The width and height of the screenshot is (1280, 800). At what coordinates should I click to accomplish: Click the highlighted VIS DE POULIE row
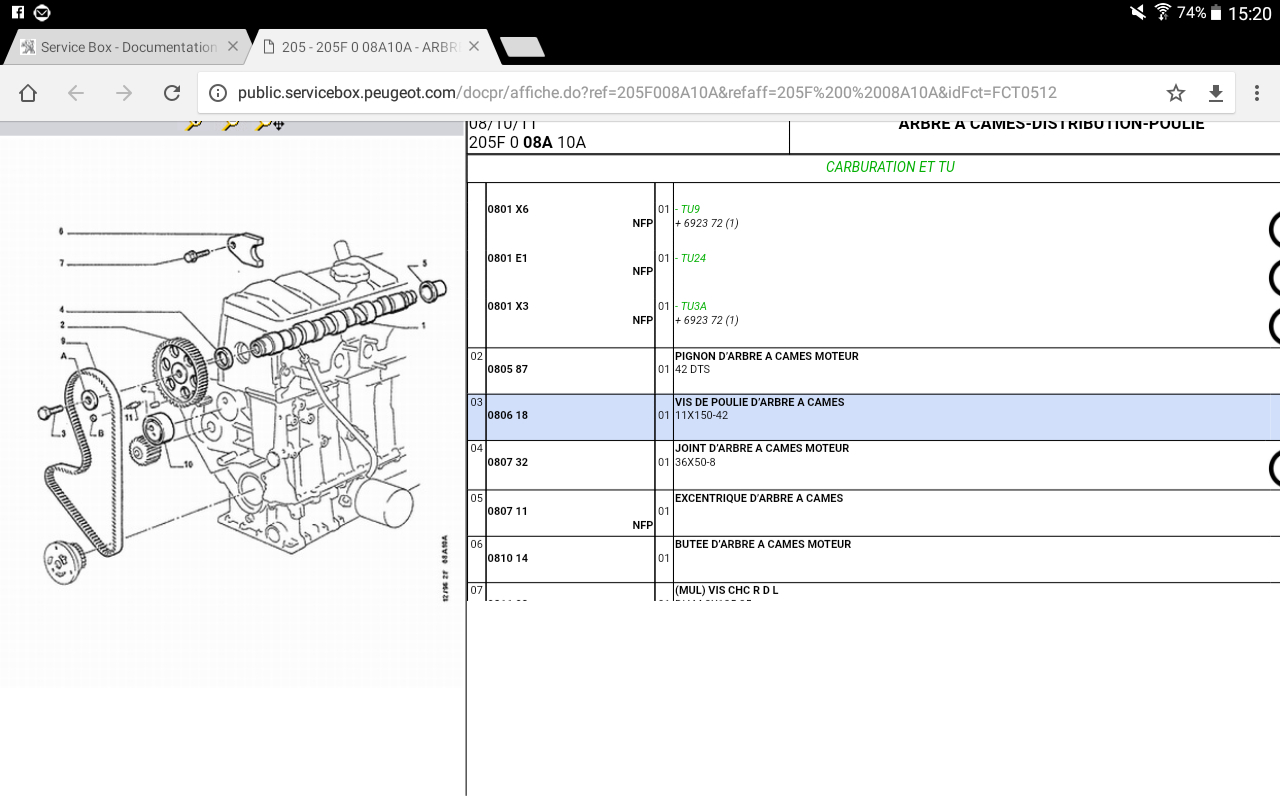(x=760, y=409)
